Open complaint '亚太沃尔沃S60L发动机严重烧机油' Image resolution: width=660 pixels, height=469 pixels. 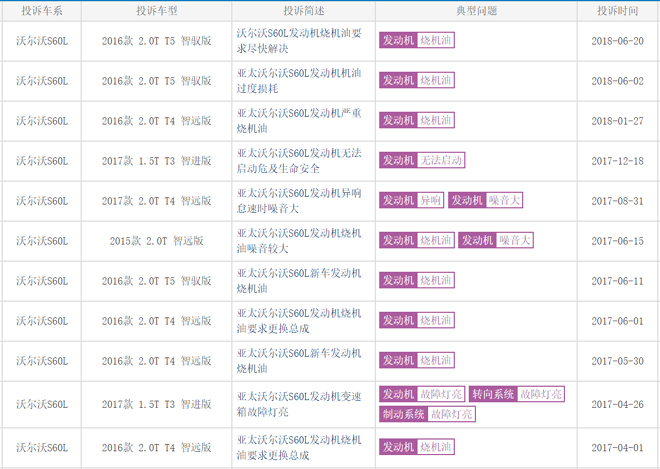[x=299, y=121]
